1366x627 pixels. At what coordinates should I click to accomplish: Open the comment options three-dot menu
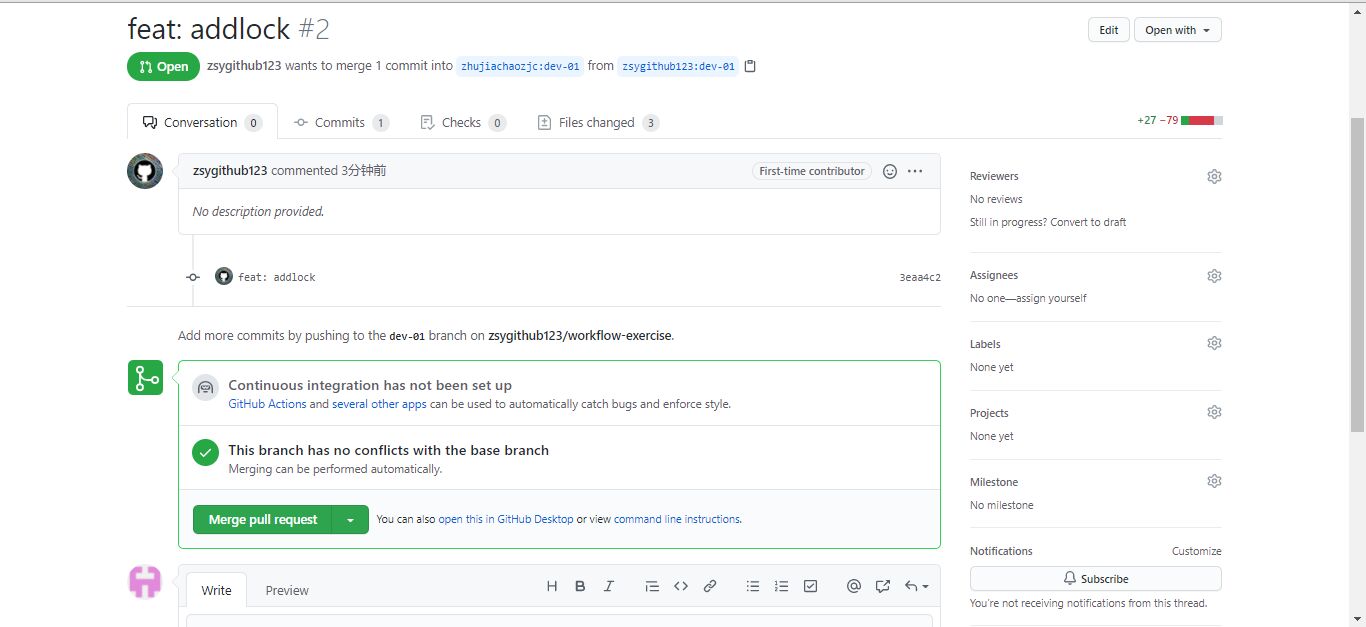click(915, 171)
